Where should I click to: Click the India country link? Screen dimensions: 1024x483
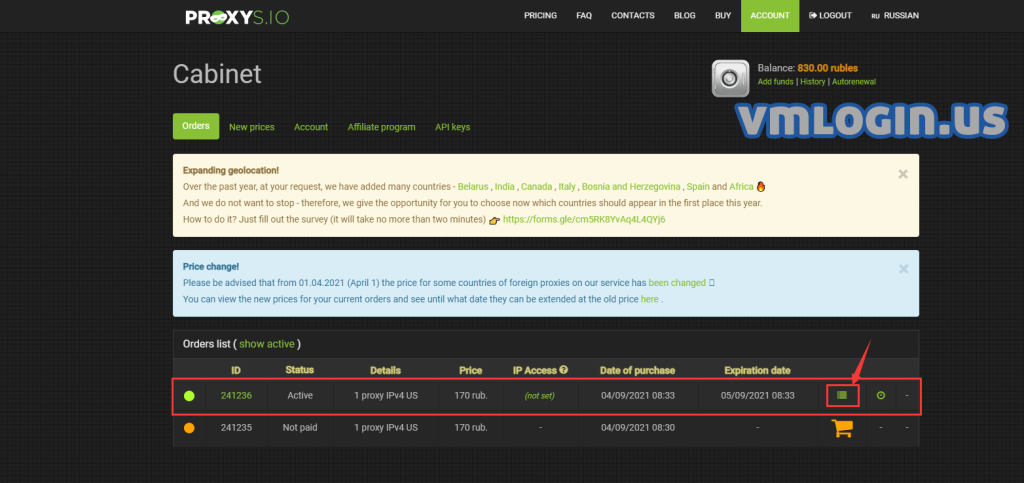click(x=504, y=187)
